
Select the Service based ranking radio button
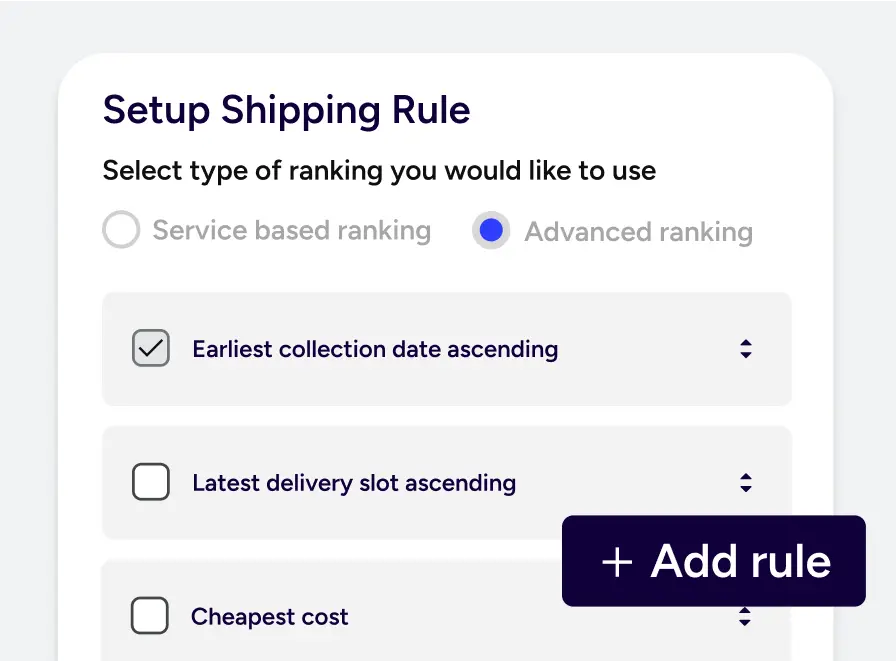pos(121,231)
